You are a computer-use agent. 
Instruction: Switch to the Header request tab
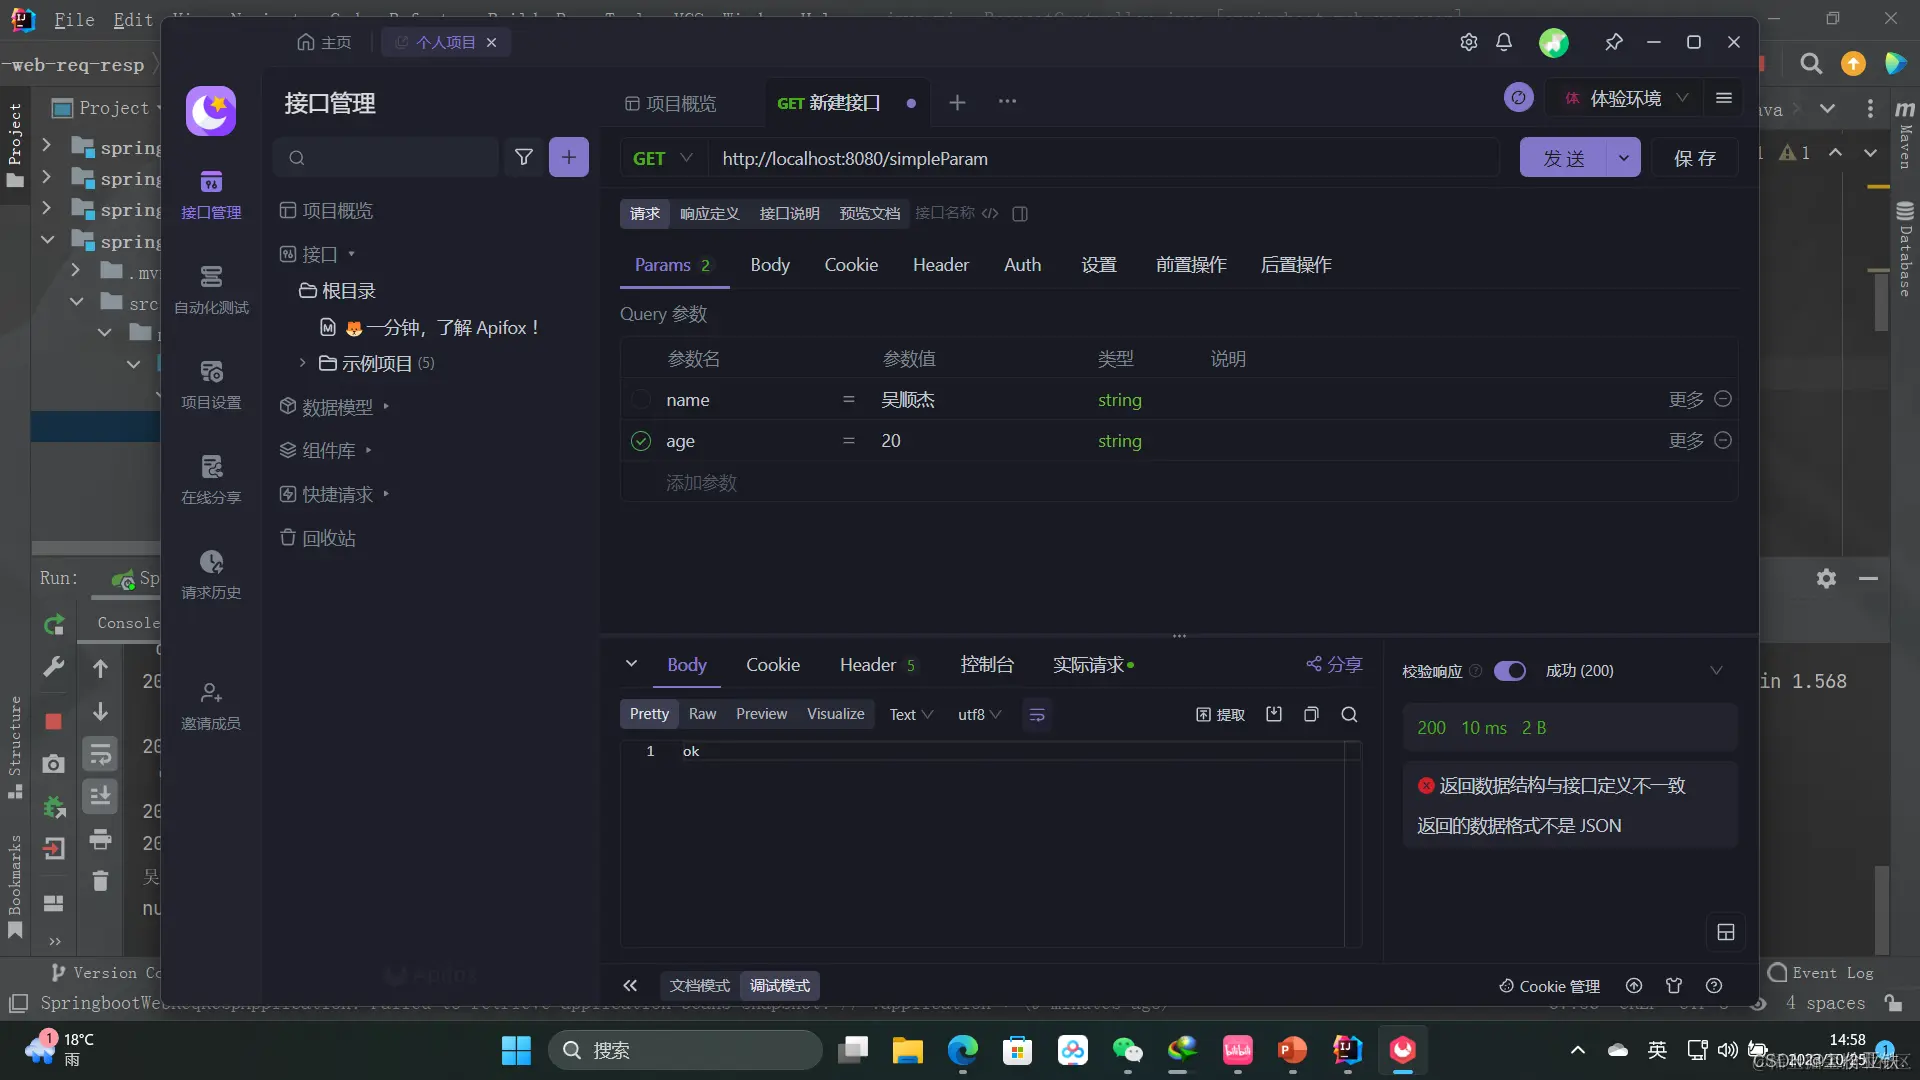pyautogui.click(x=940, y=265)
